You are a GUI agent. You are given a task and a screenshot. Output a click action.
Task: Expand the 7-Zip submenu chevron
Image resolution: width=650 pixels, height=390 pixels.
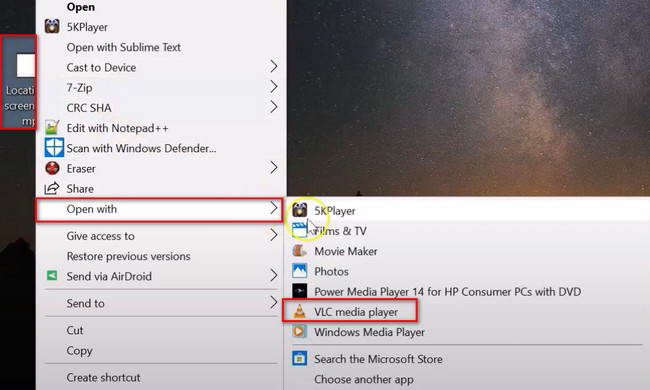pos(273,87)
